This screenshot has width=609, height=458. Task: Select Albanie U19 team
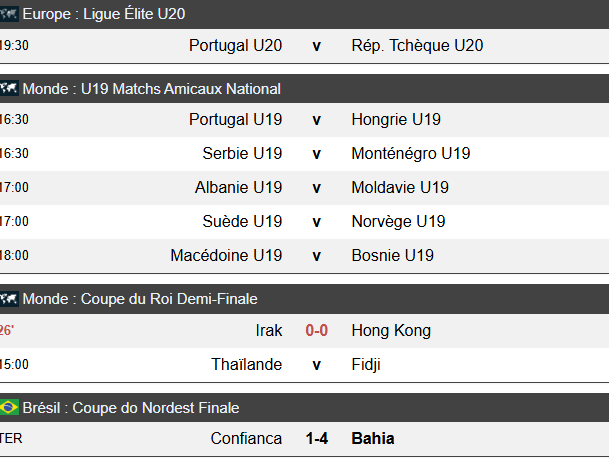click(x=239, y=188)
